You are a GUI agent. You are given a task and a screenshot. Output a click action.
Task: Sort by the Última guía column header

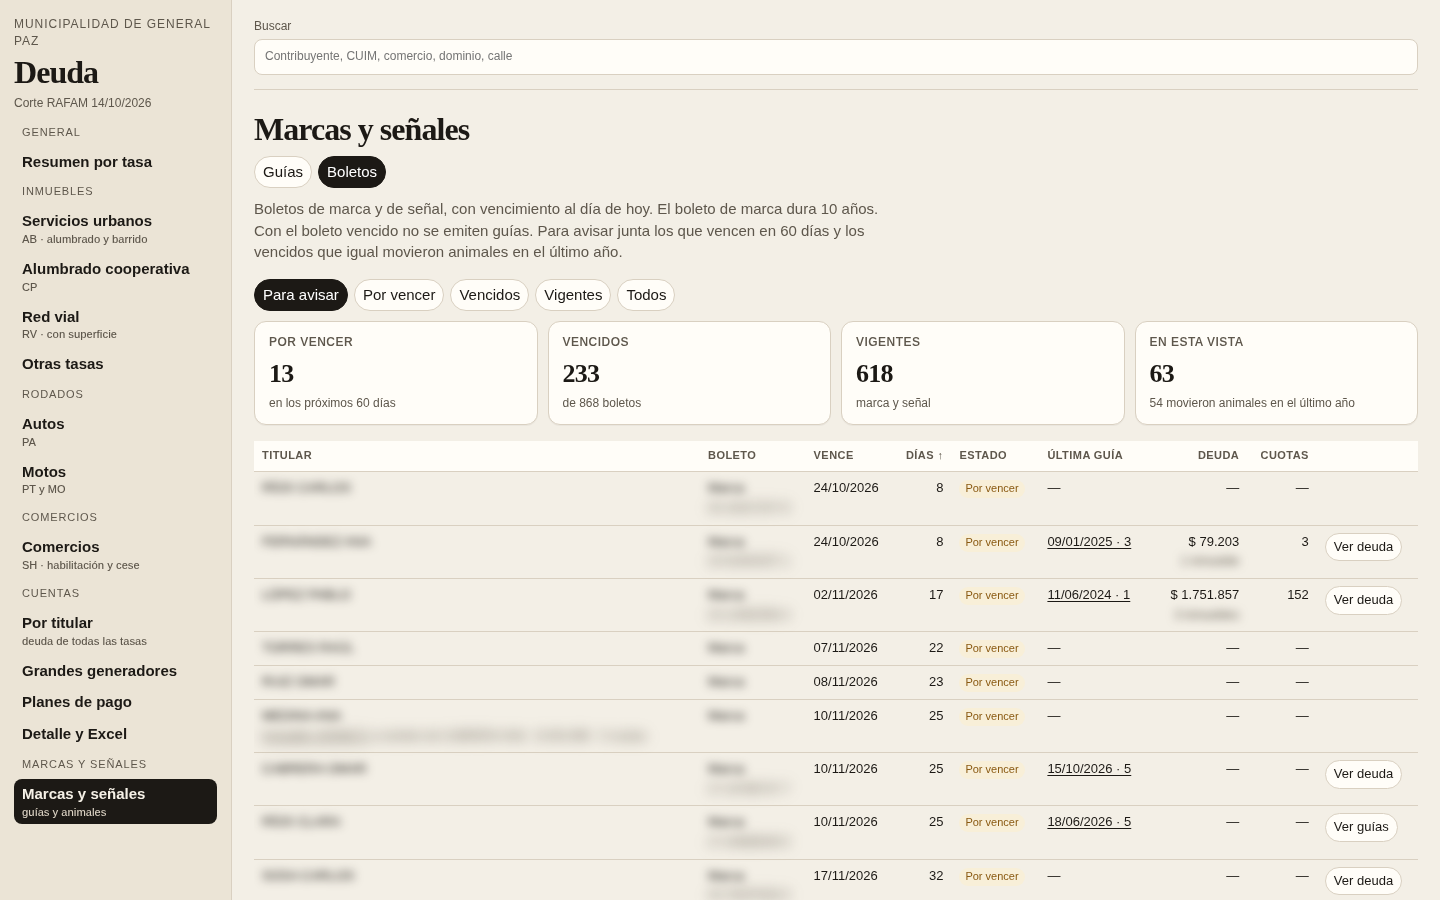pyautogui.click(x=1085, y=455)
